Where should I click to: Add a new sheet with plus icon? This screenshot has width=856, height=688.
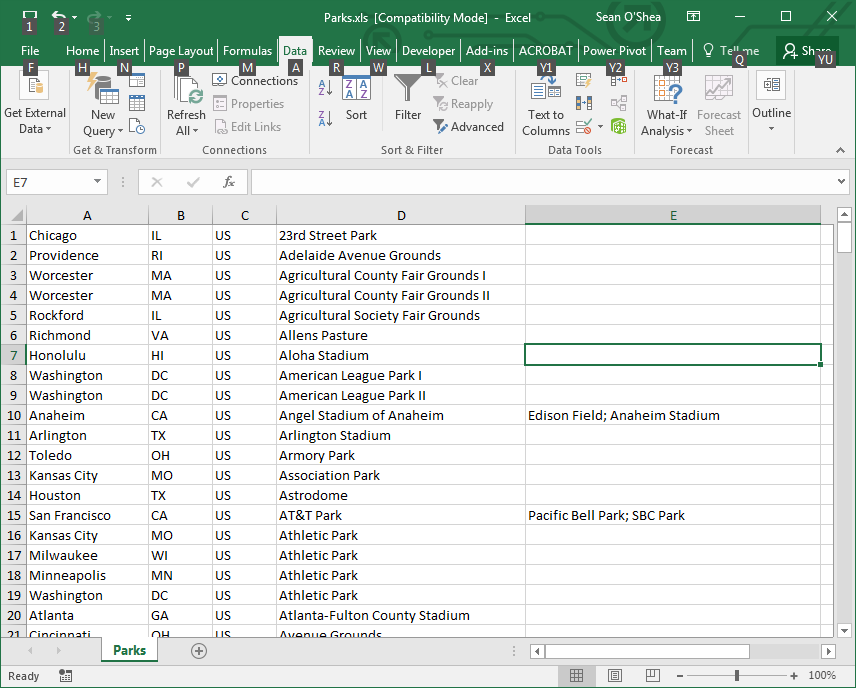[x=199, y=651]
